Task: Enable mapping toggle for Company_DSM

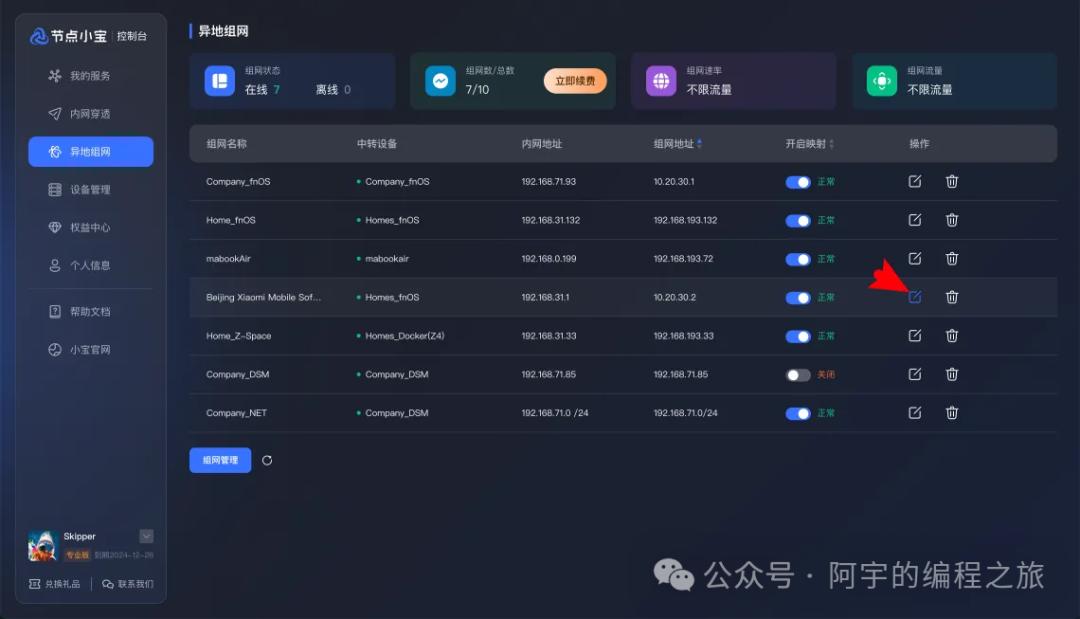Action: pyautogui.click(x=798, y=375)
